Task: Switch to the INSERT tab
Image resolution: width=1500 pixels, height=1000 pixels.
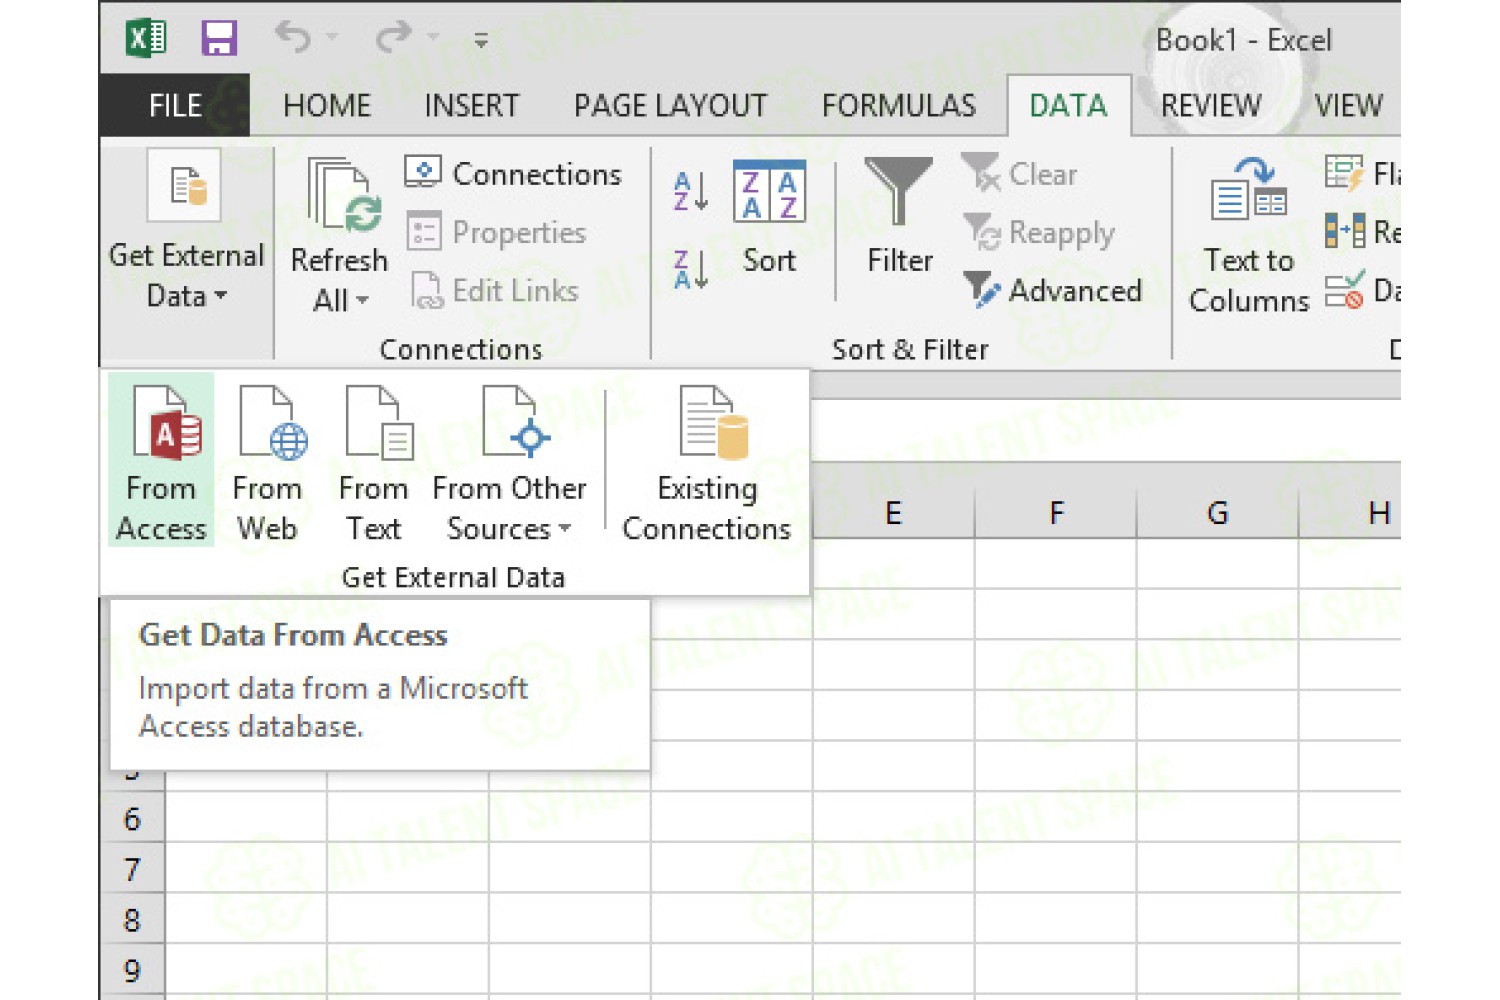Action: point(471,105)
